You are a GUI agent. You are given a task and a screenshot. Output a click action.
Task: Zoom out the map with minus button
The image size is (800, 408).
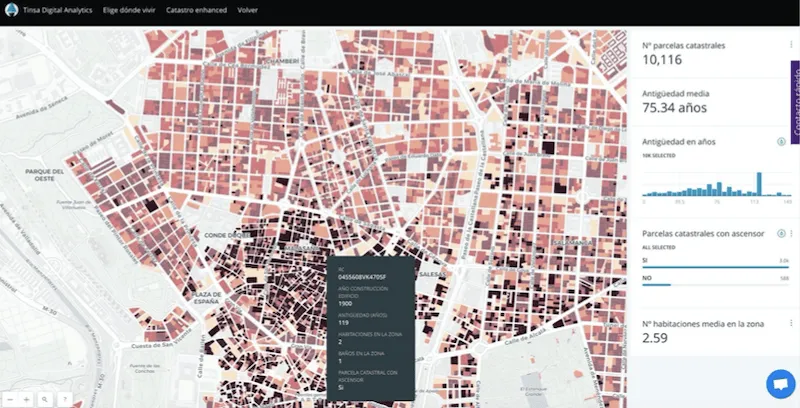11,398
